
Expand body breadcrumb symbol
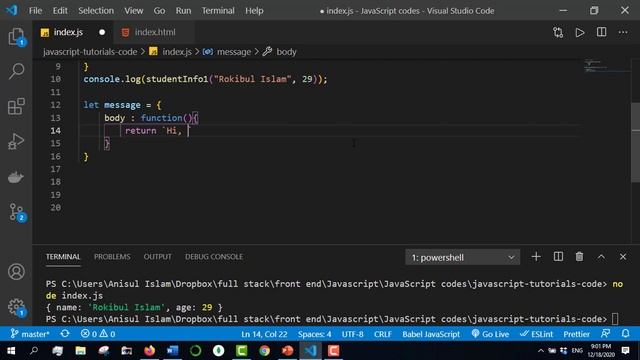(286, 52)
